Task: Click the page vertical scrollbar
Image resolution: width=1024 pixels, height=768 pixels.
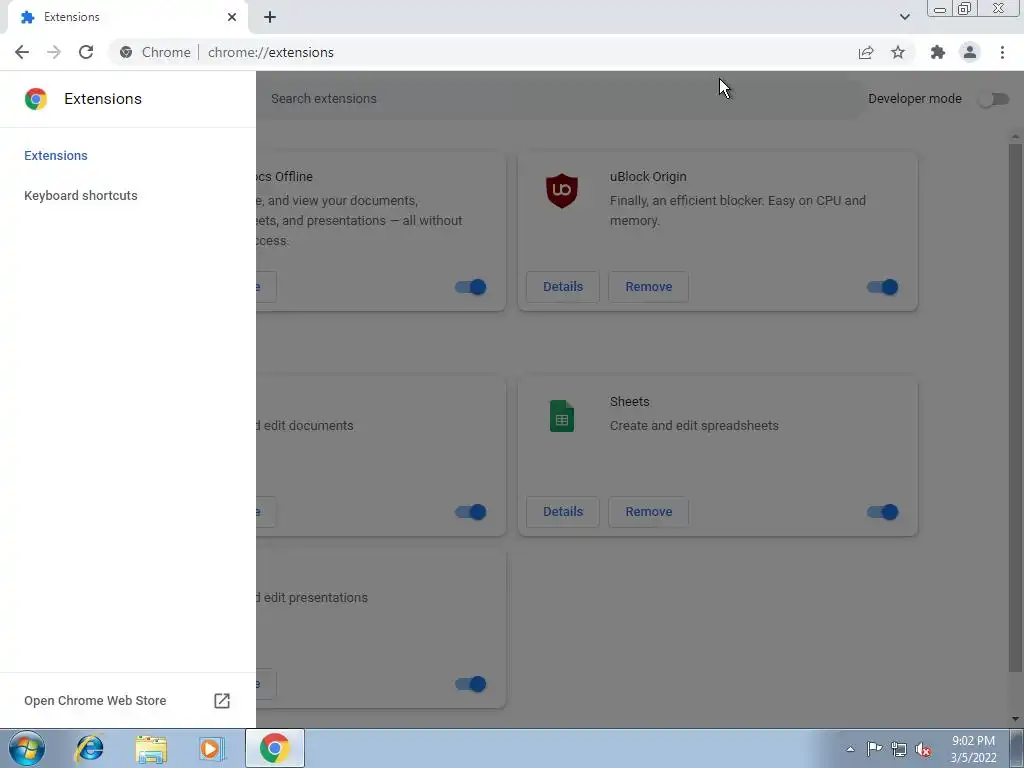Action: tap(1015, 408)
